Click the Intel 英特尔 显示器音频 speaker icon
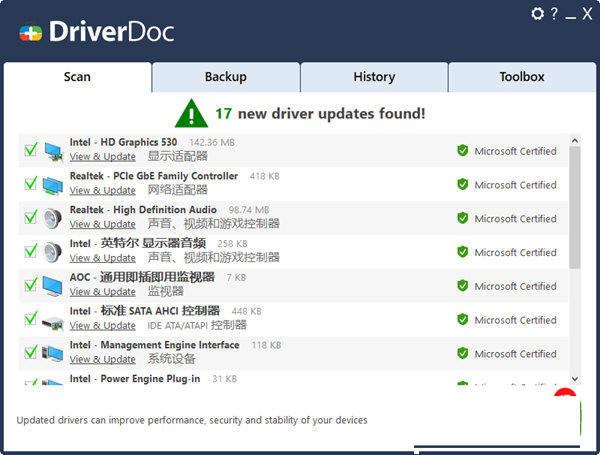600x455 pixels. click(x=52, y=253)
